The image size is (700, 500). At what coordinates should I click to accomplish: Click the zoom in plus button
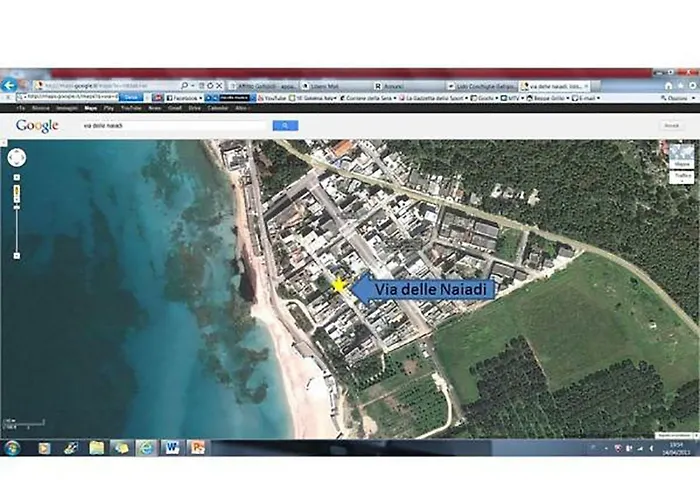pyautogui.click(x=17, y=179)
